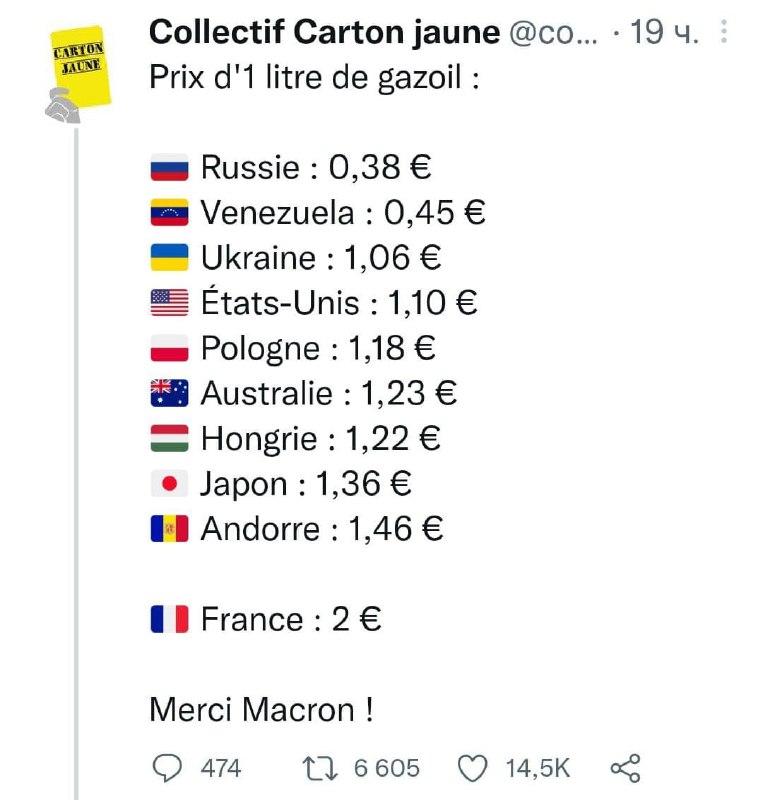Like the tweet with heart icon
Image resolution: width=763 pixels, height=800 pixels.
[472, 768]
